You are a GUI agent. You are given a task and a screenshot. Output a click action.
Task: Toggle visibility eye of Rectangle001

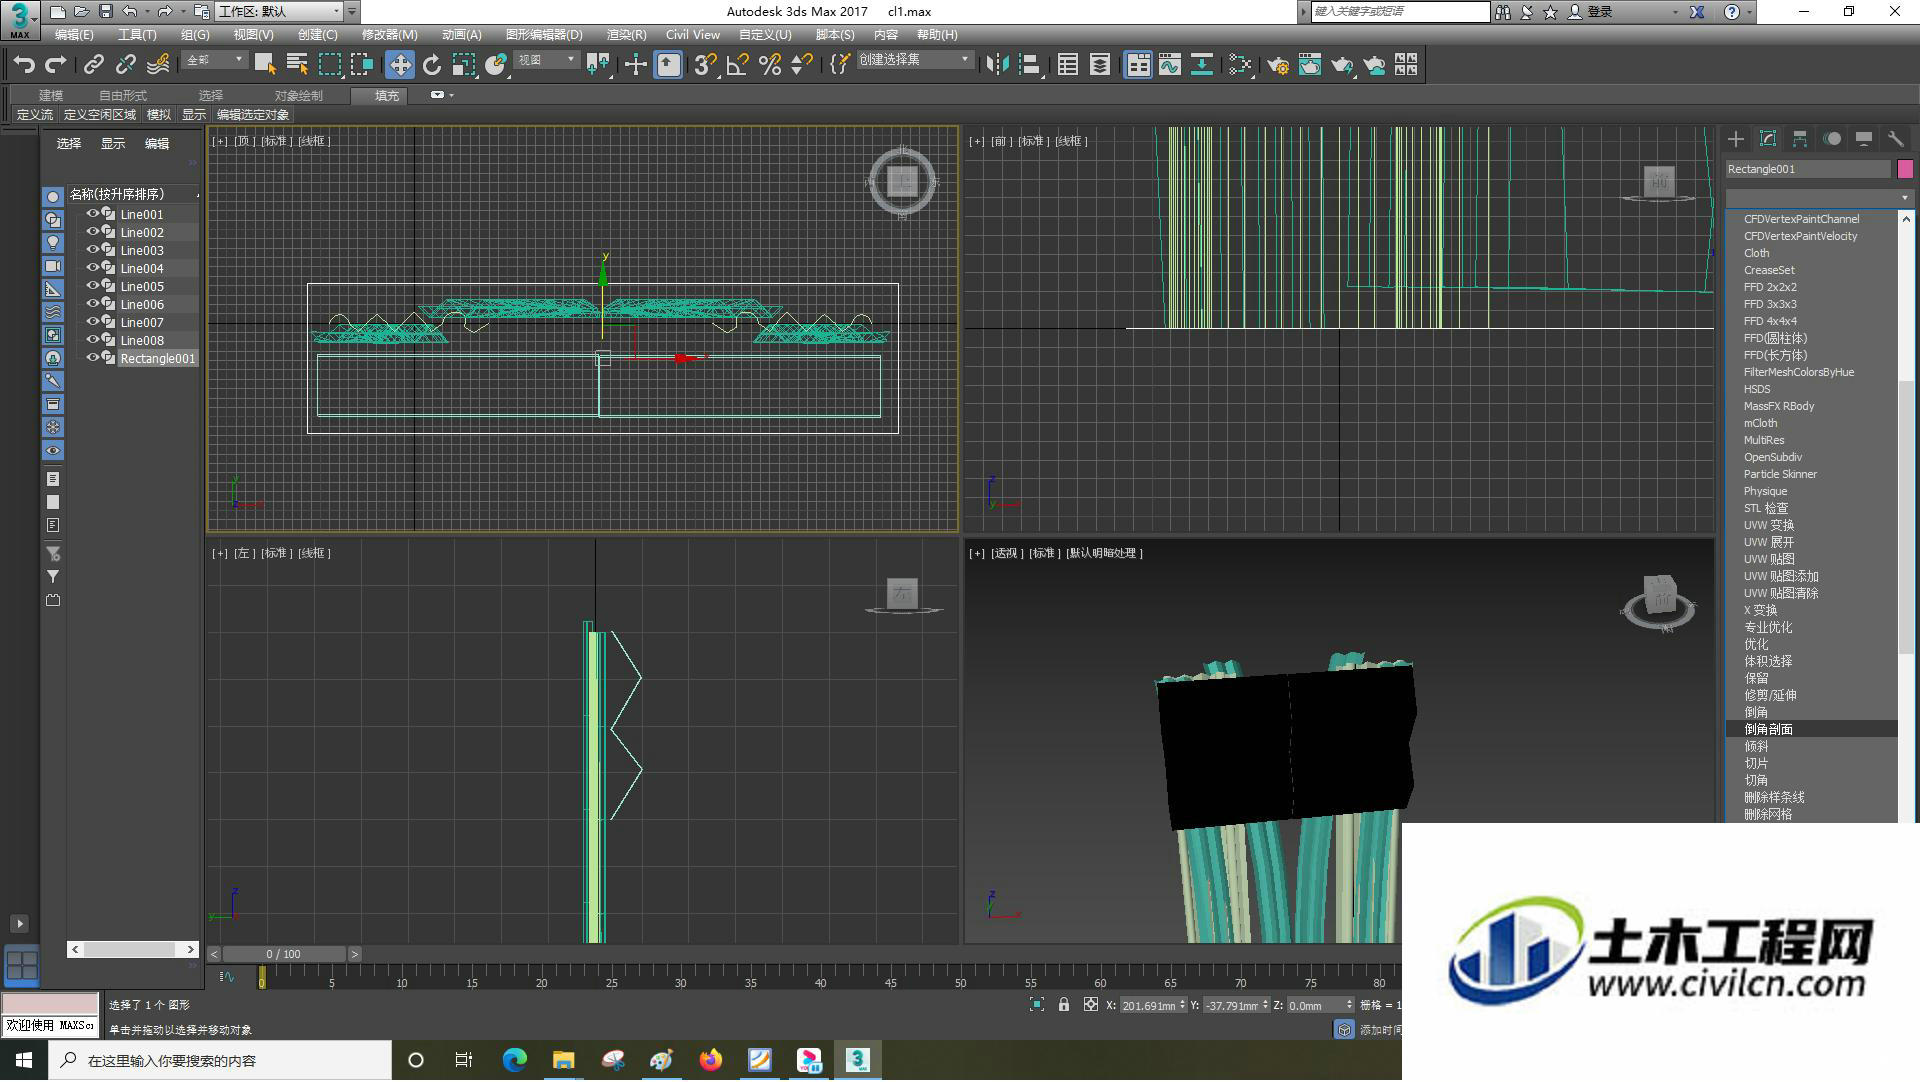[93, 358]
